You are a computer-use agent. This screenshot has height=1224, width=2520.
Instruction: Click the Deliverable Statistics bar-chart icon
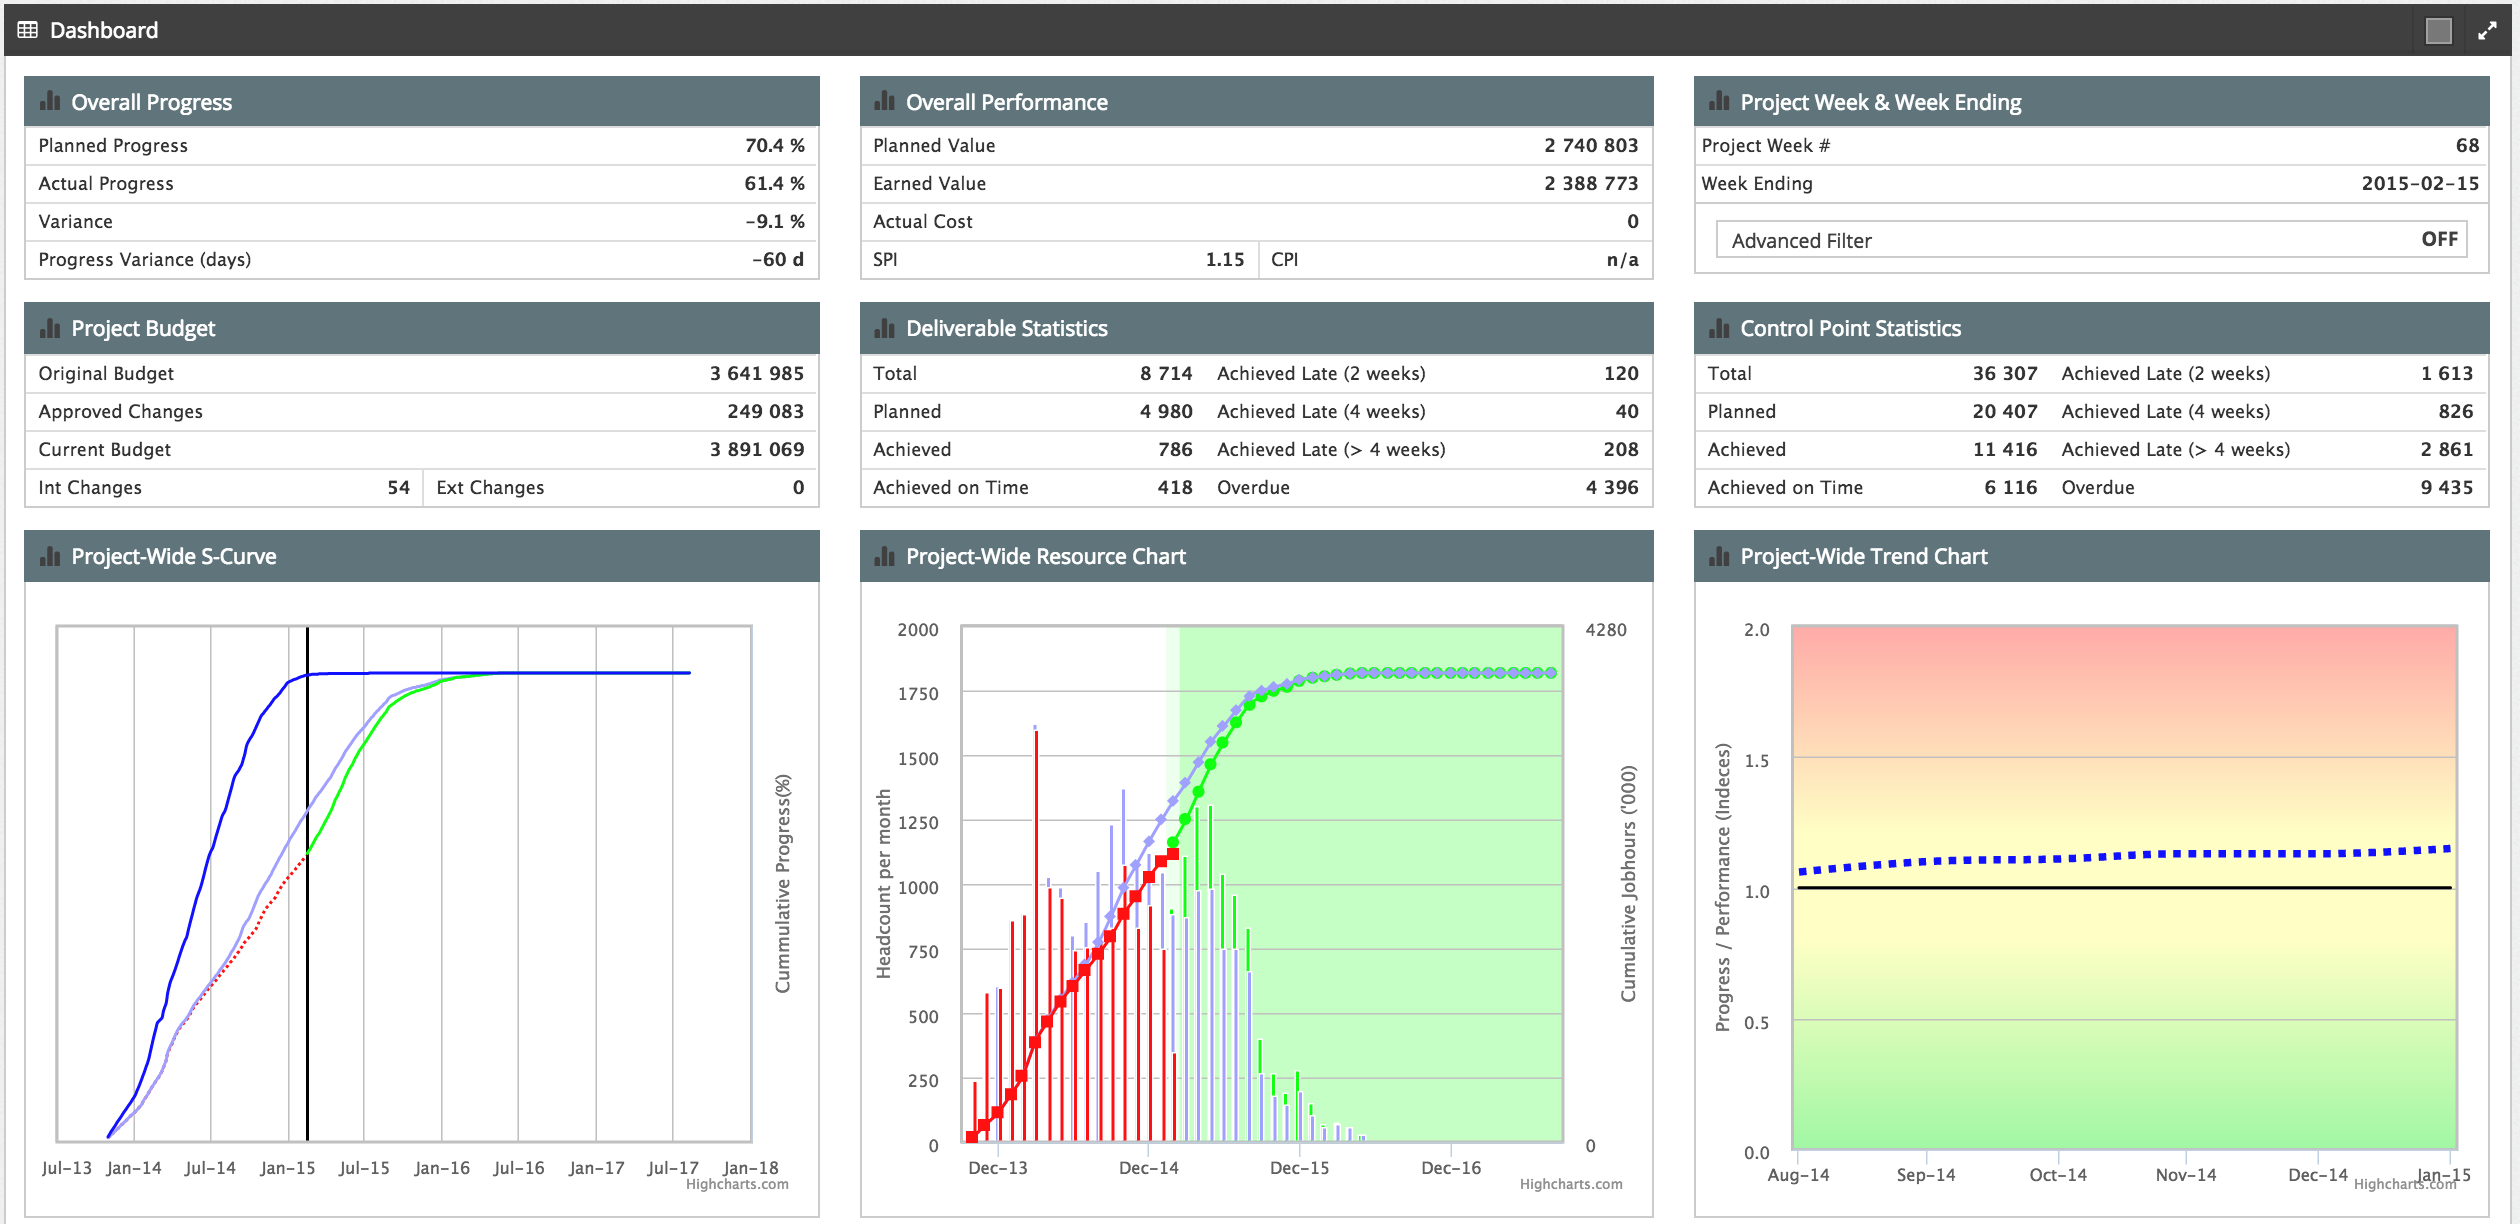[x=884, y=328]
